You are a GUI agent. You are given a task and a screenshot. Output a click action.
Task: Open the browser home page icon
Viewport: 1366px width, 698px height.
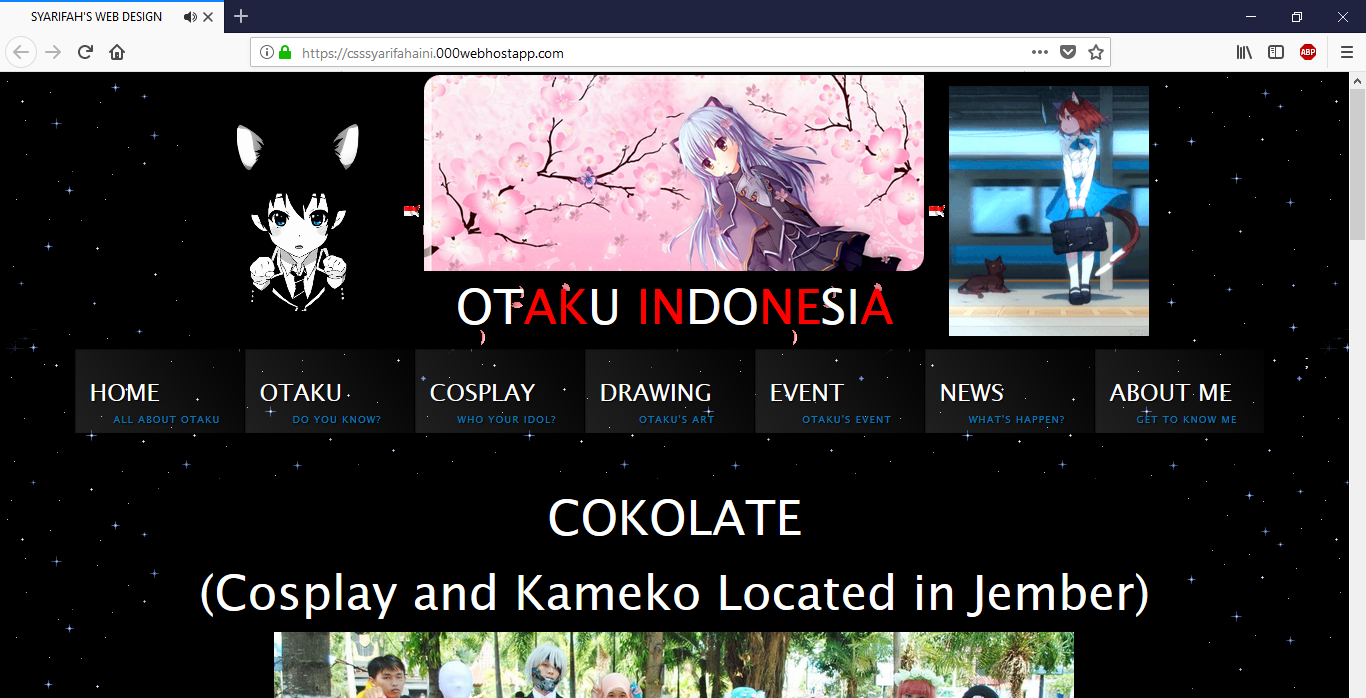(x=117, y=52)
